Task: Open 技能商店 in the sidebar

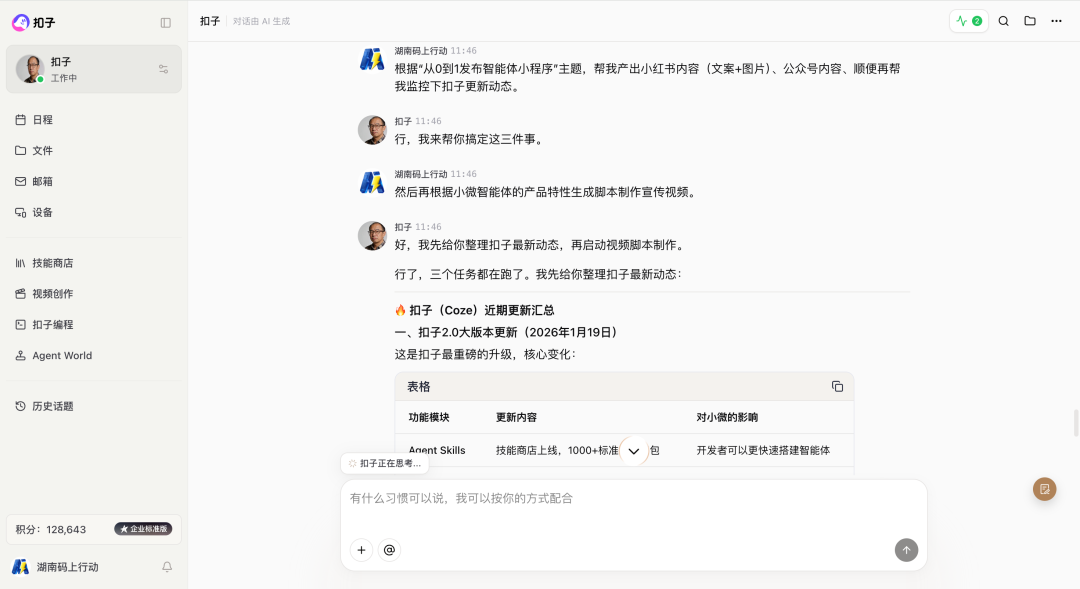Action: coord(94,263)
